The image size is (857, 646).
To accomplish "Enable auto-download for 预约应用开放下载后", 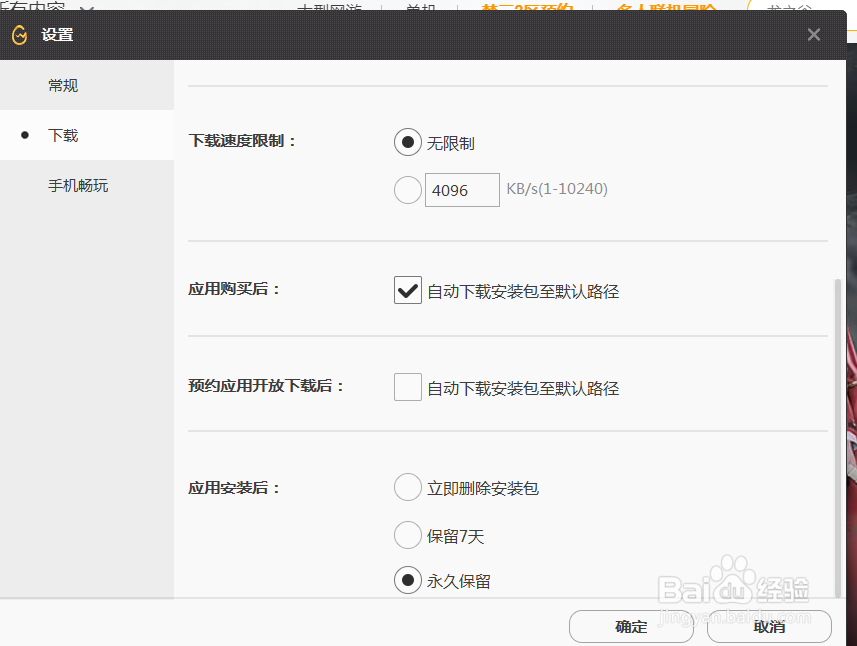I will tap(408, 387).
